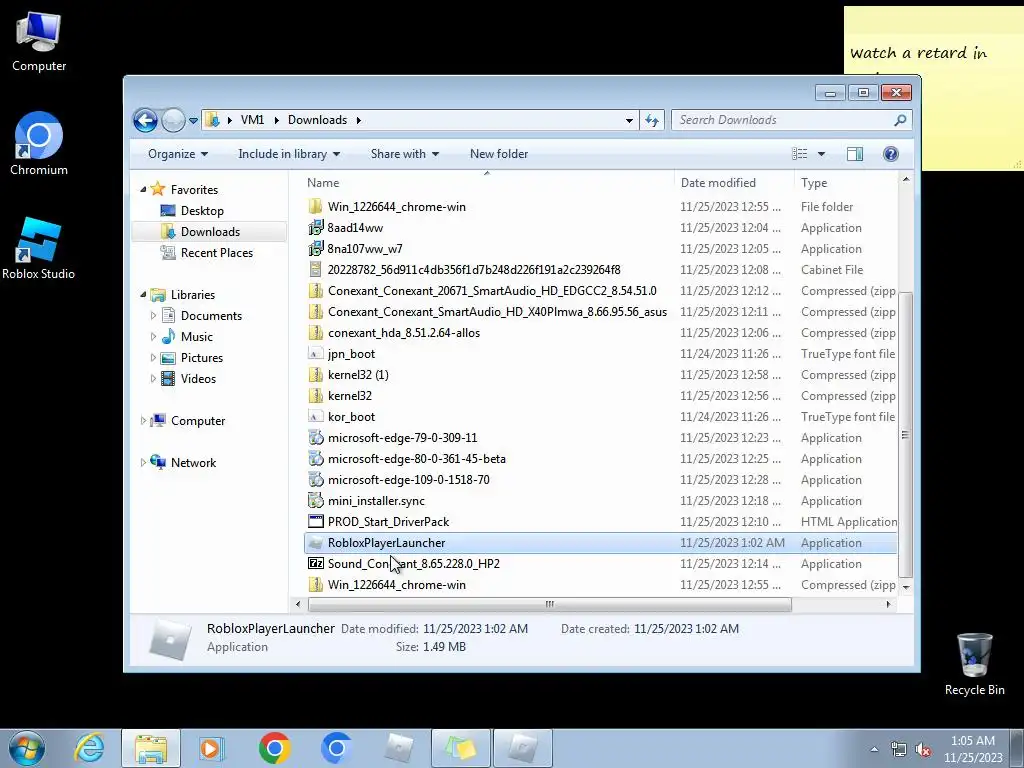
Task: Select Music in Libraries
Action: [197, 337]
